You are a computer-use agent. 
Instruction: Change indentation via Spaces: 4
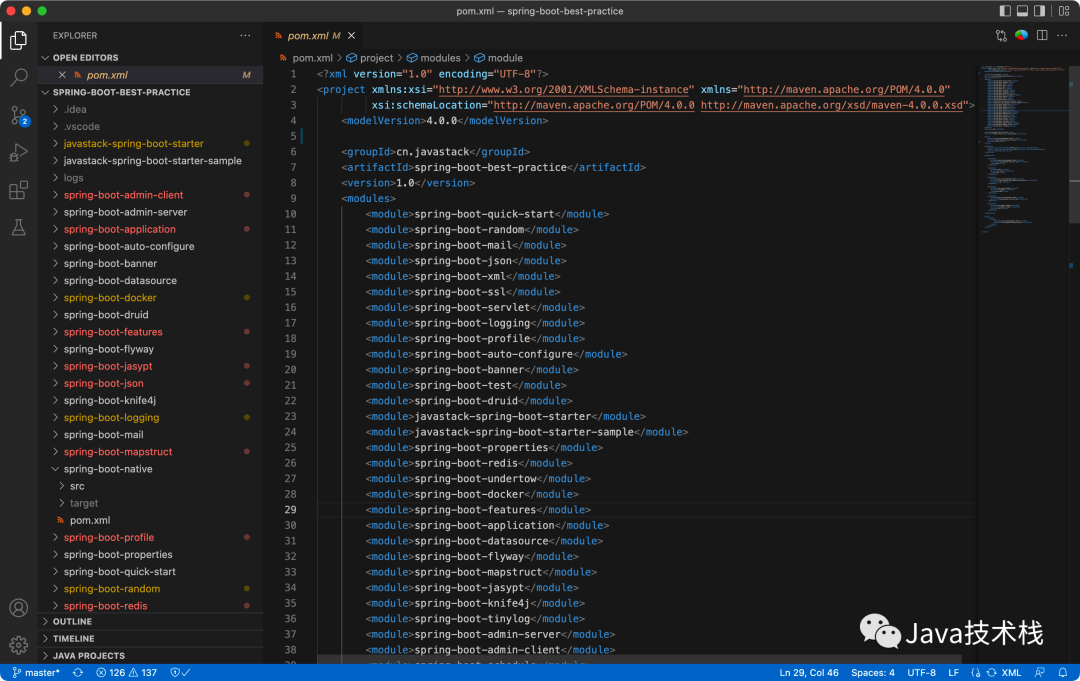point(873,673)
